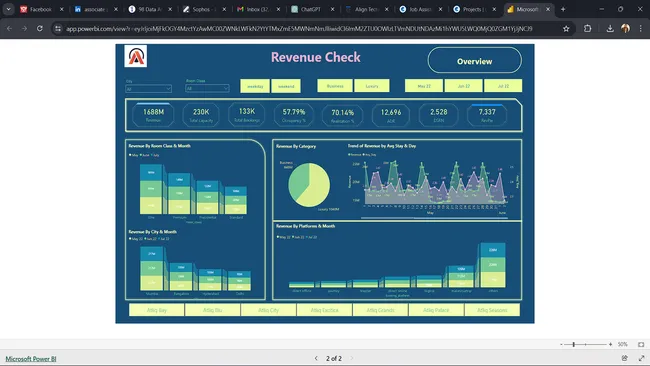Enter full screen mode with the expand icon

tap(641, 358)
